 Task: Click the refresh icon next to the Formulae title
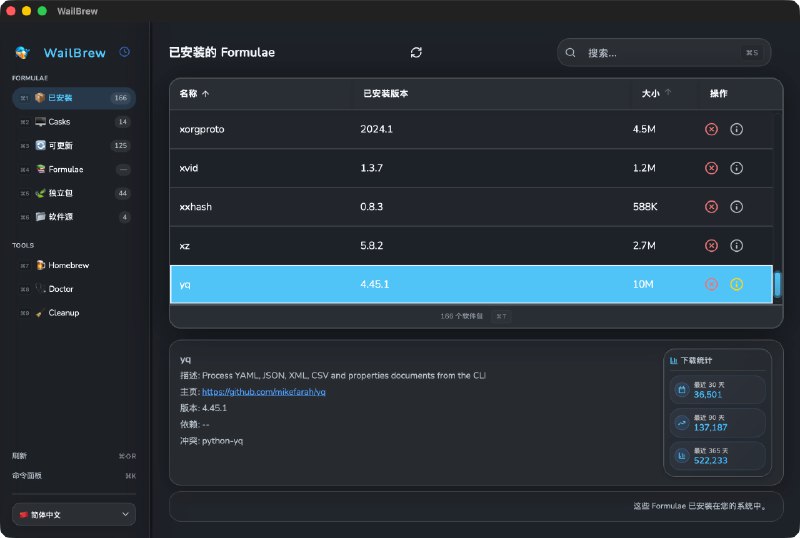[x=416, y=53]
